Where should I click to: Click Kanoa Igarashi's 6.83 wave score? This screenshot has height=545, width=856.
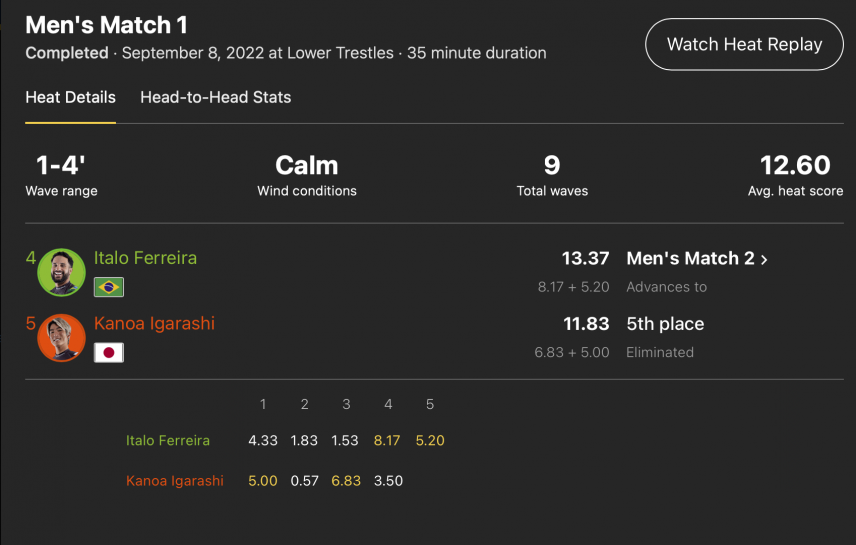[346, 481]
